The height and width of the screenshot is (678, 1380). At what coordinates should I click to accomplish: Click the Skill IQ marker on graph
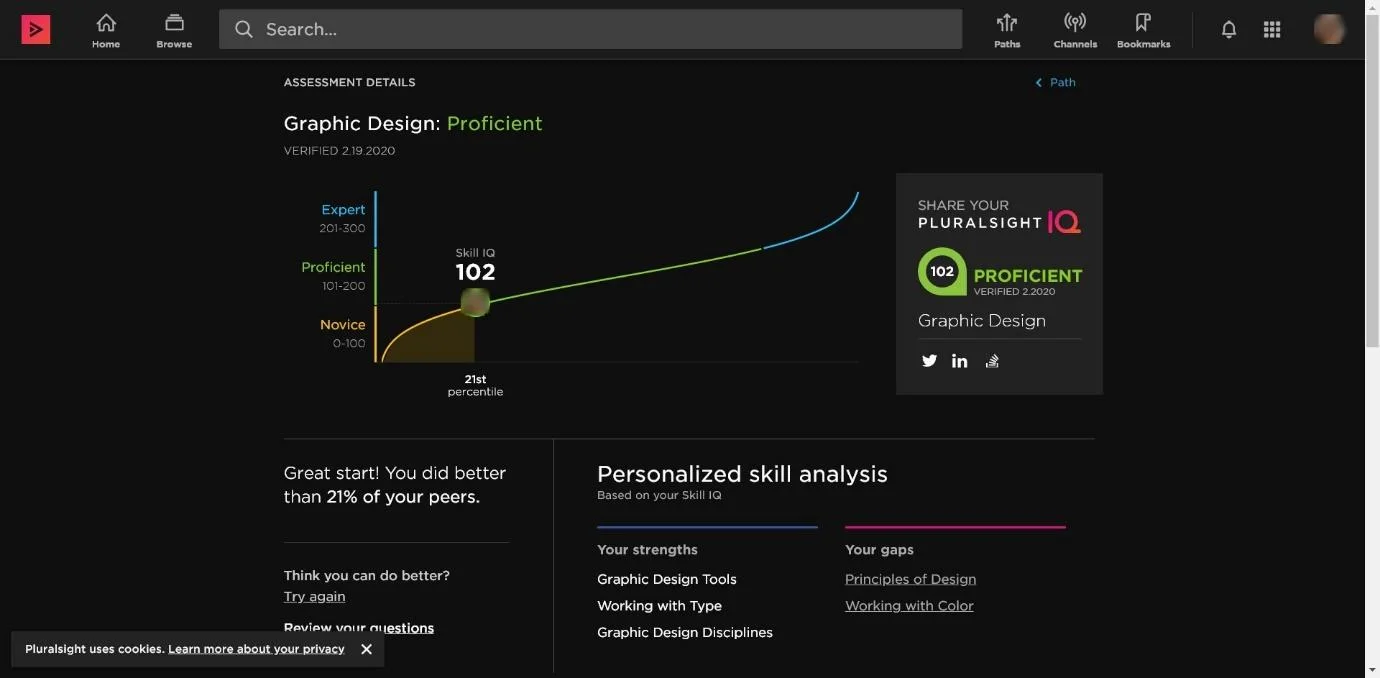coord(475,302)
